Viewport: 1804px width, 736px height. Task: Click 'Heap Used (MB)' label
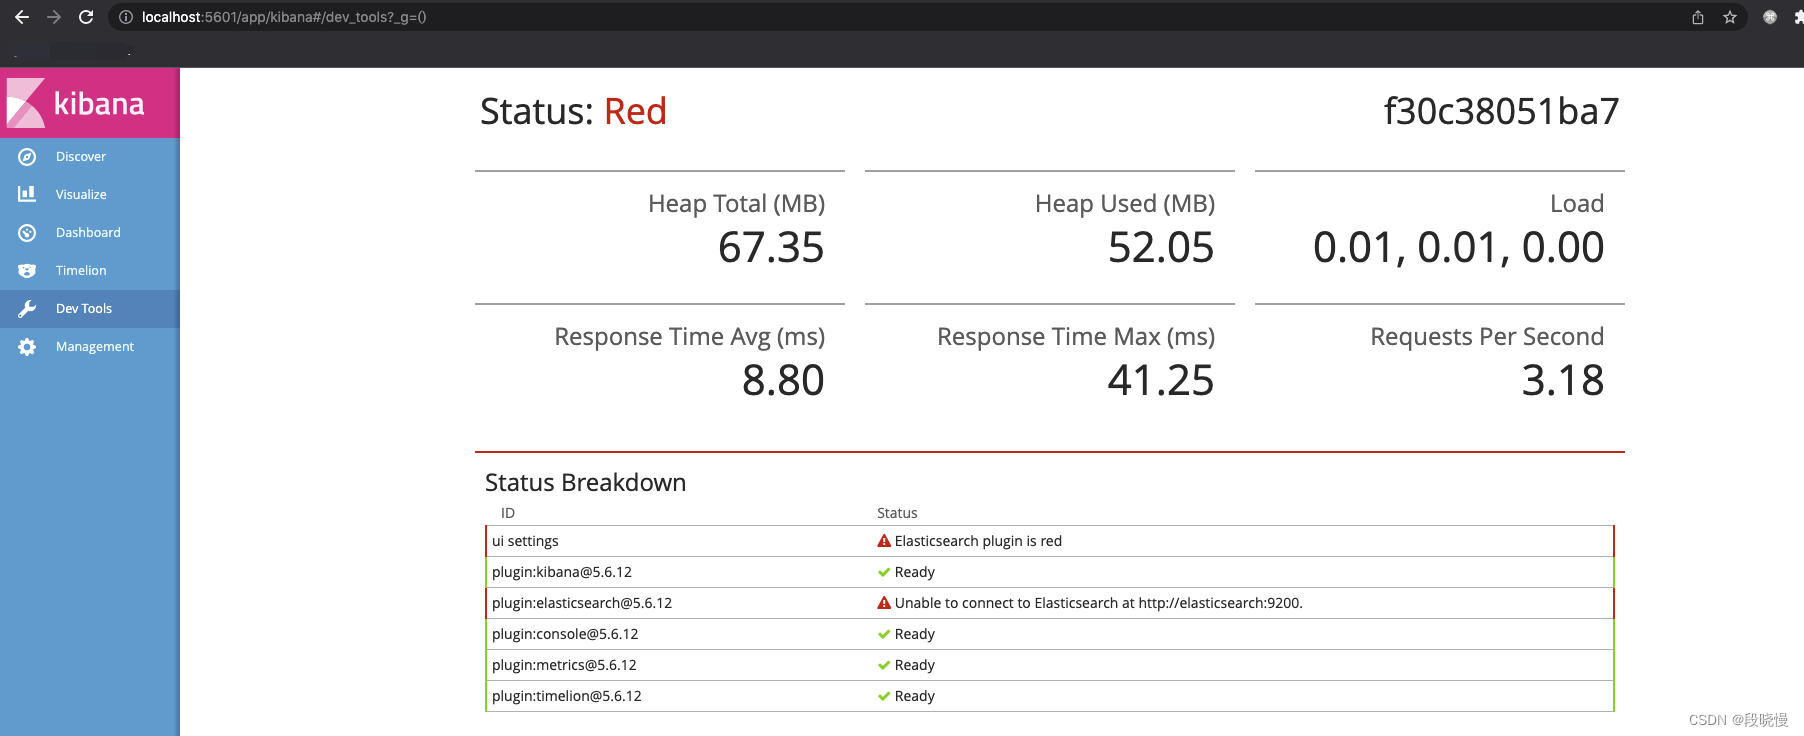[1125, 204]
